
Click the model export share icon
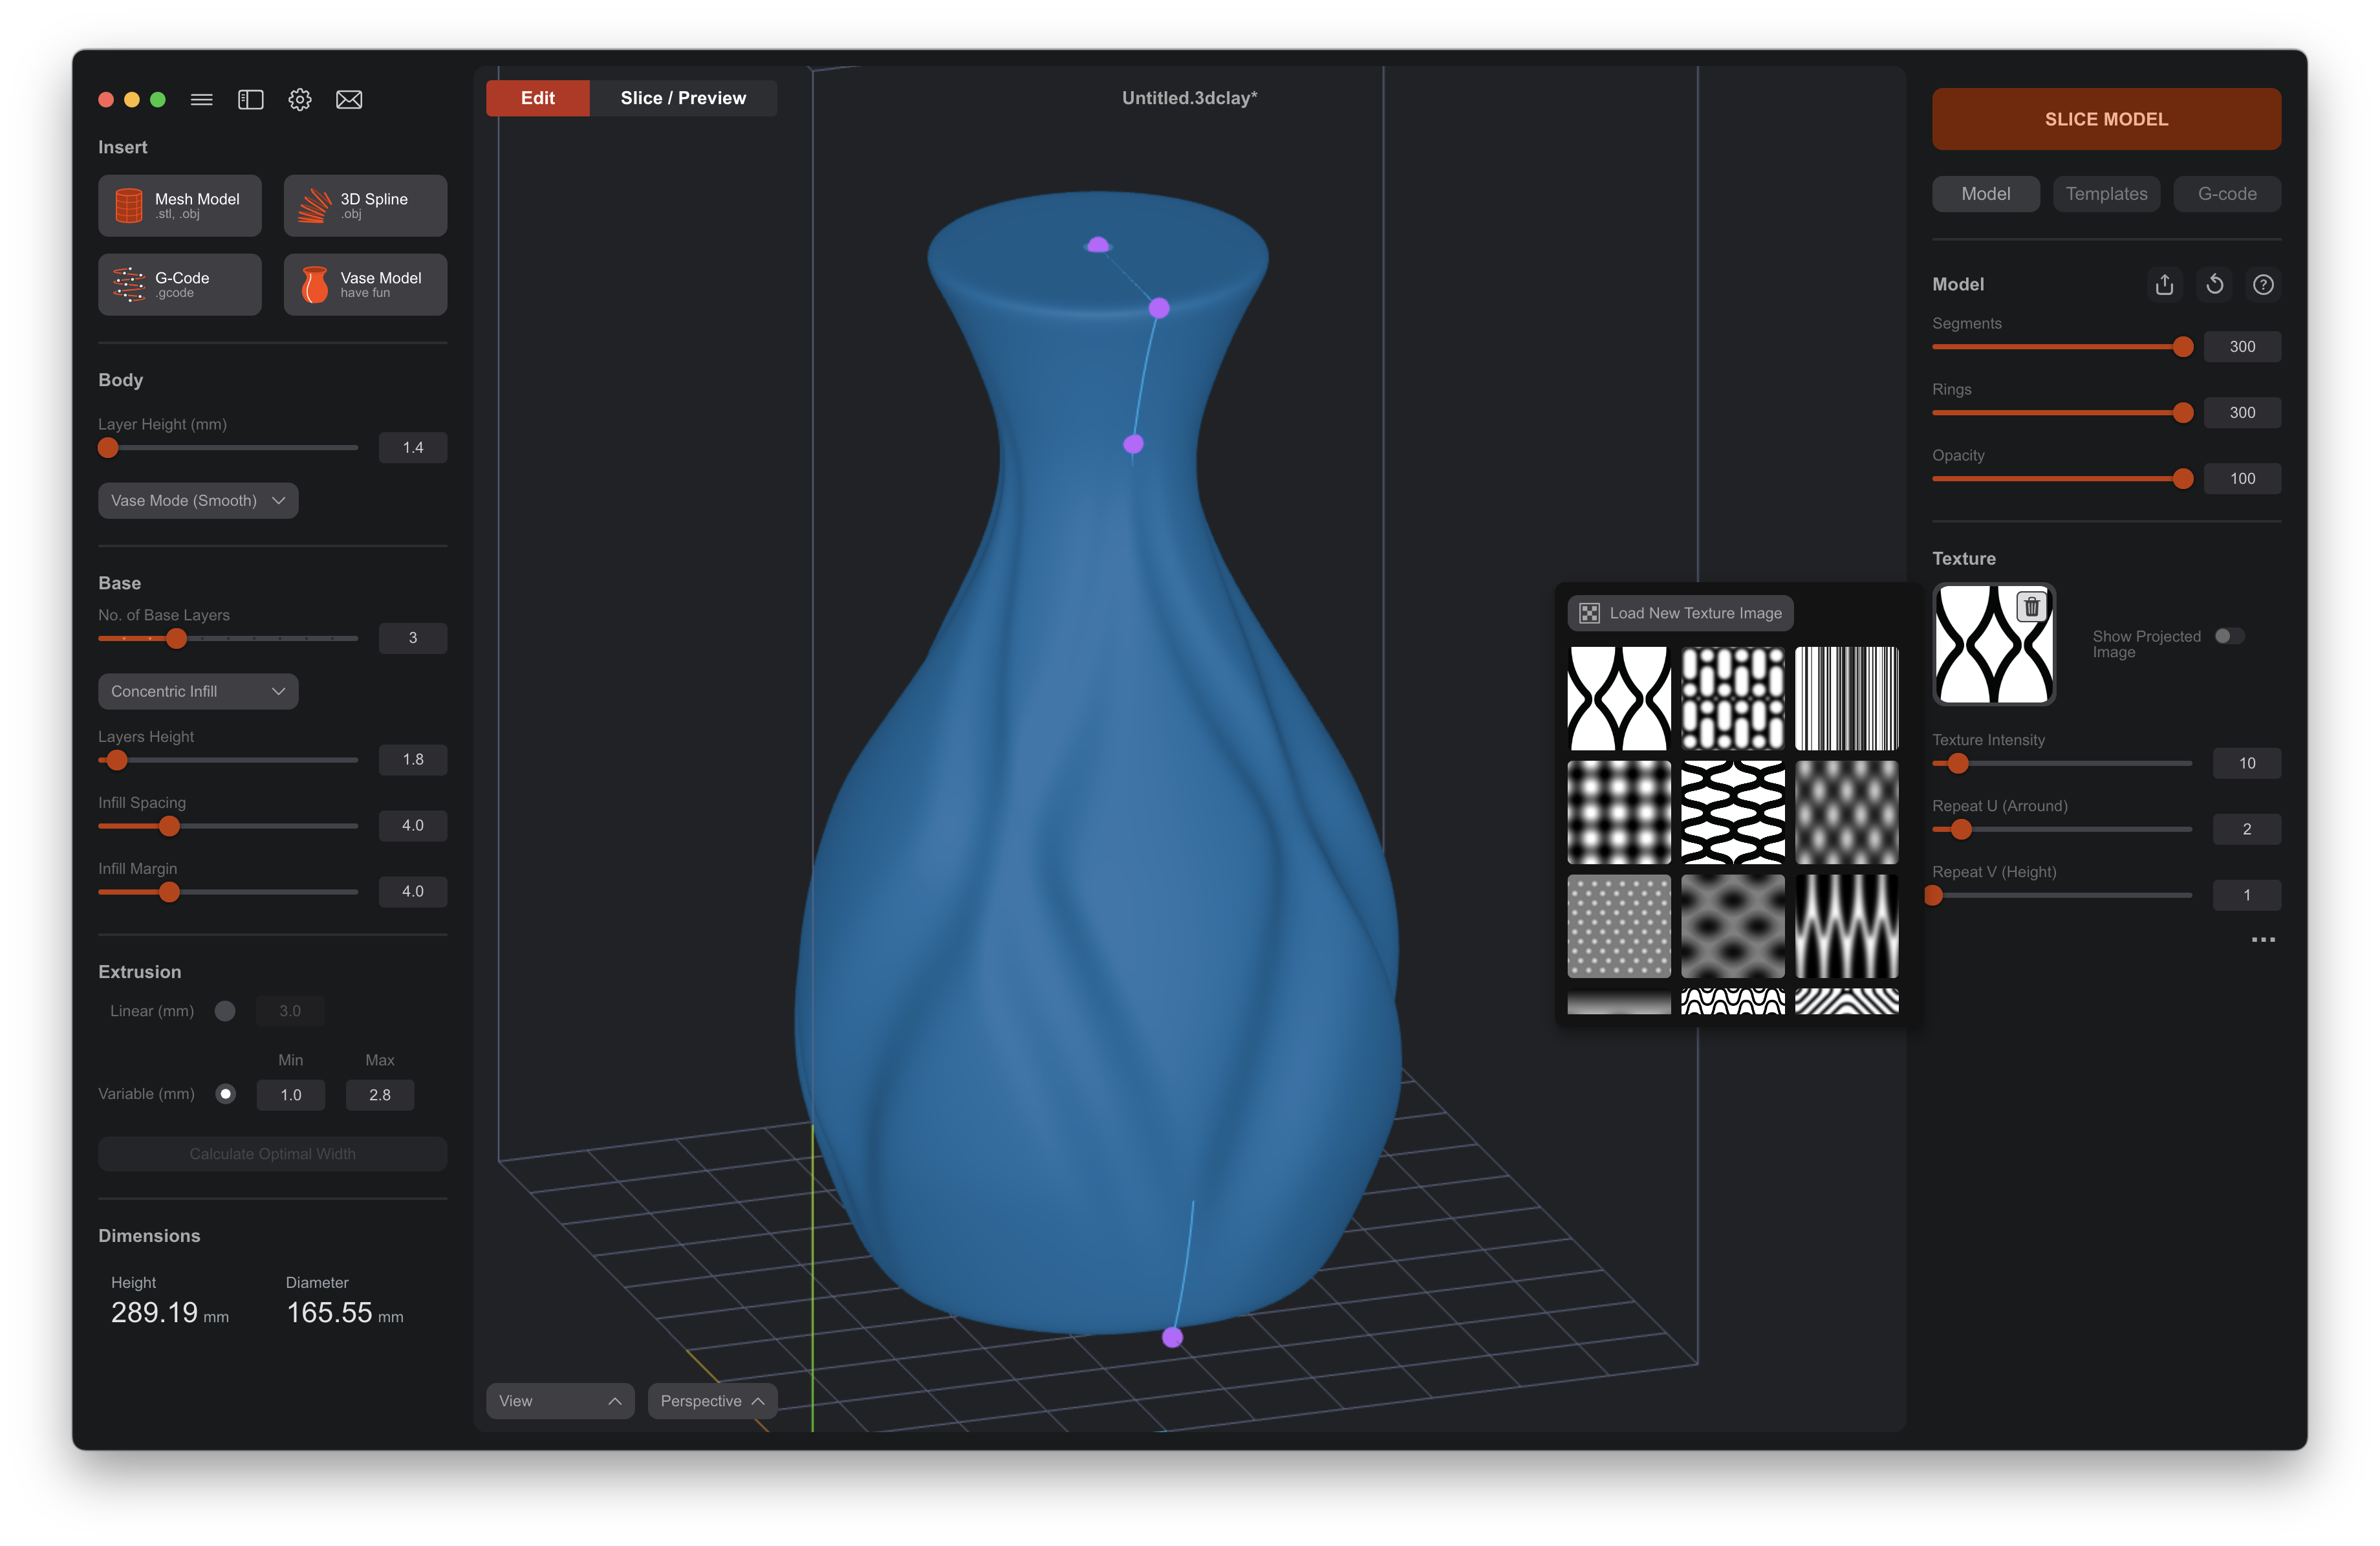tap(2164, 285)
